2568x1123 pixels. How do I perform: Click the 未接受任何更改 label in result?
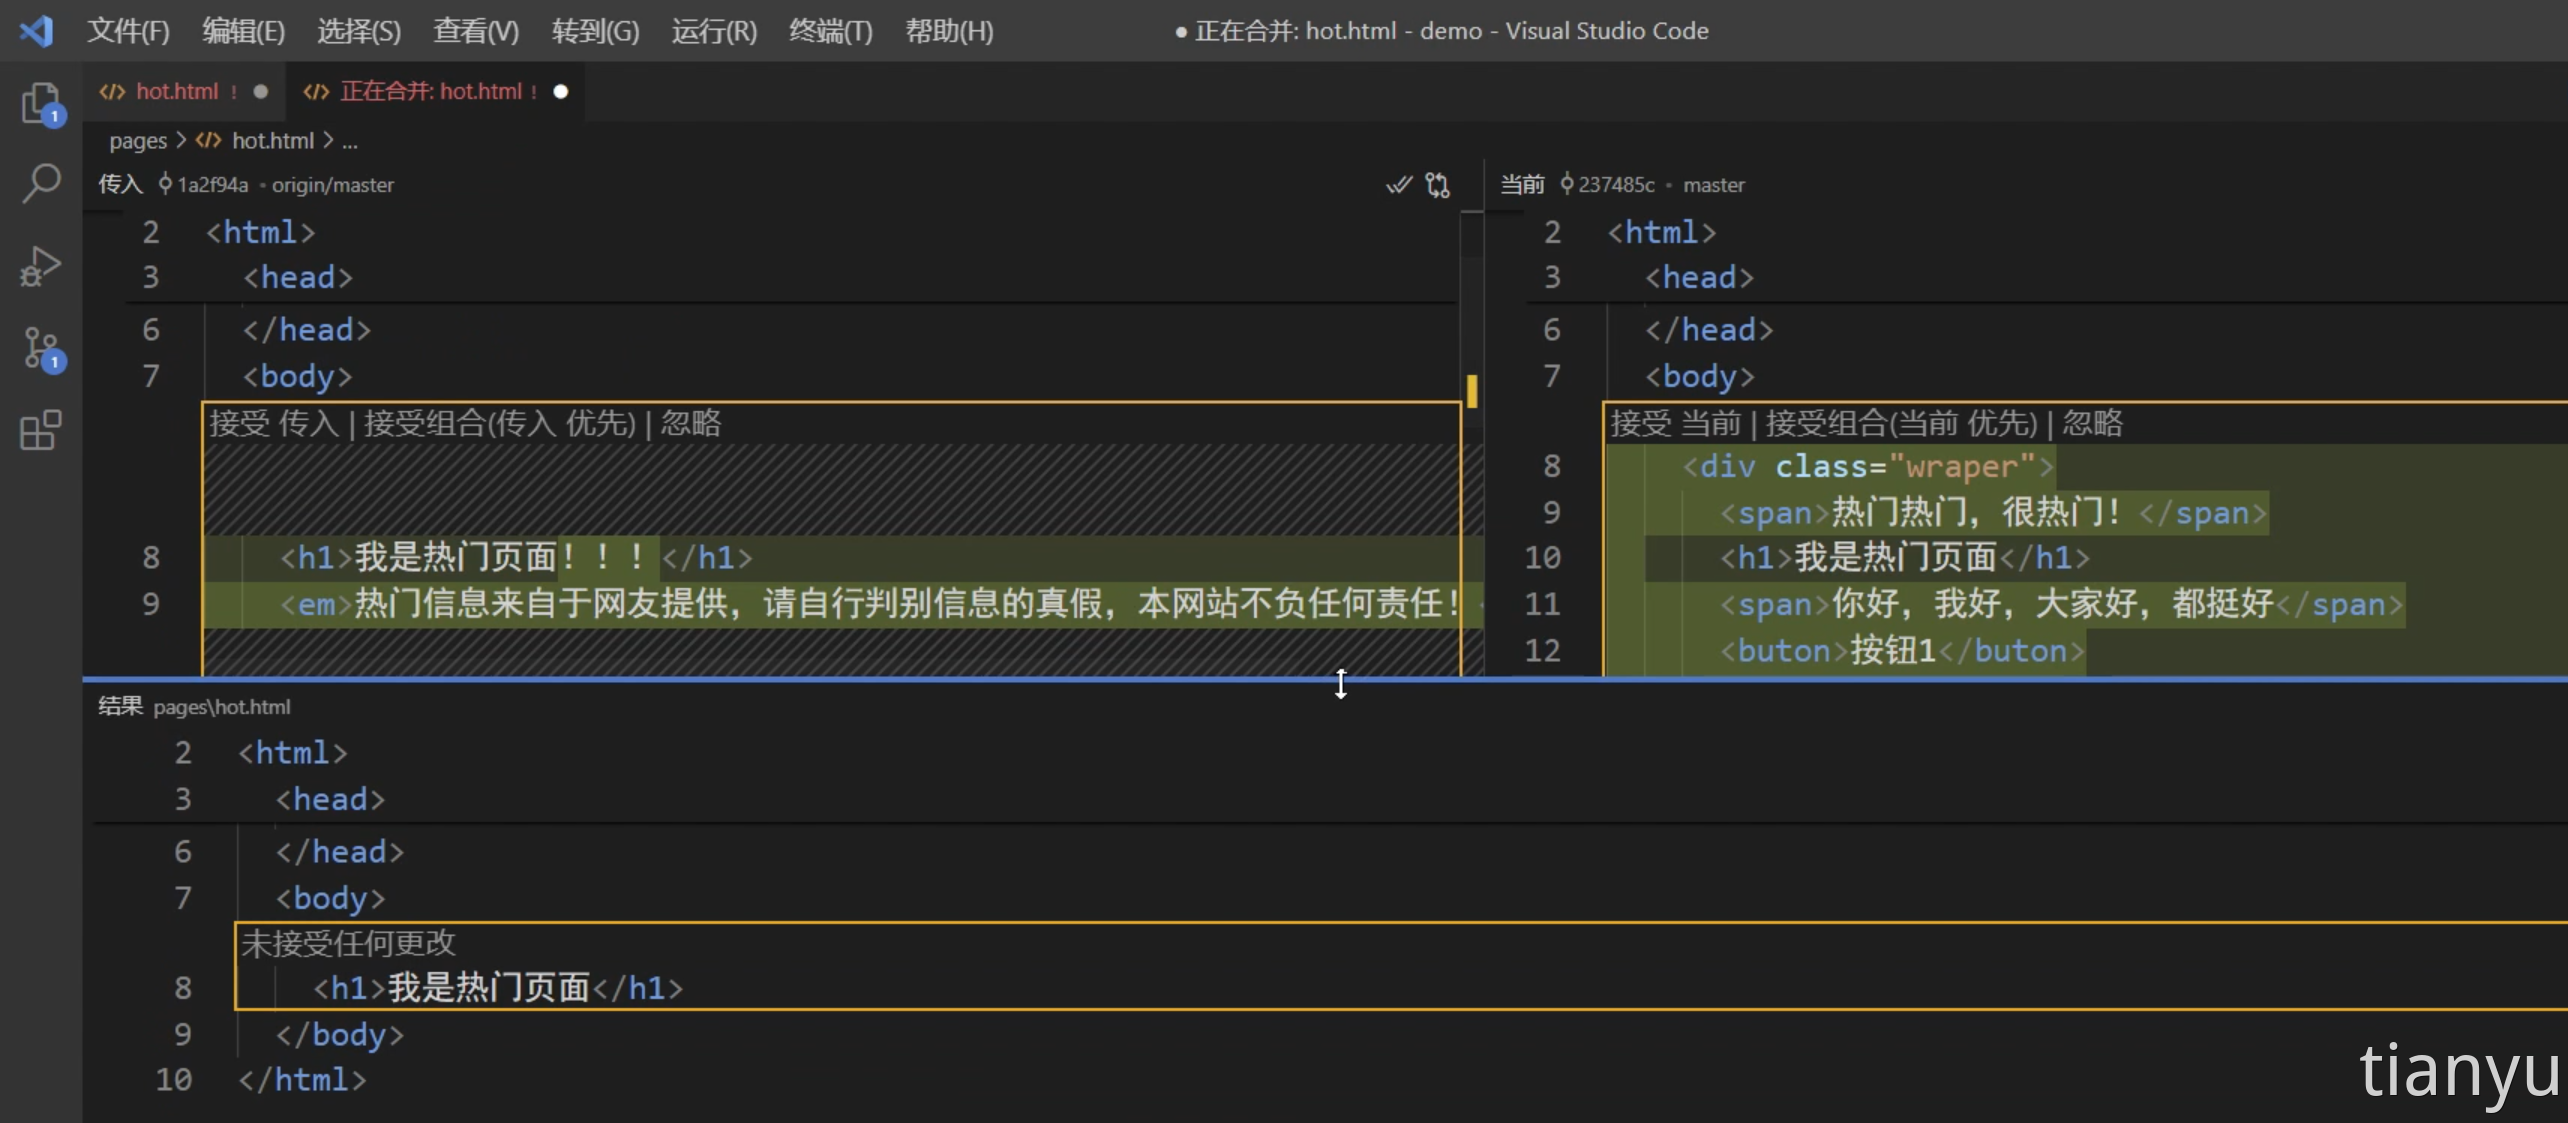348,942
